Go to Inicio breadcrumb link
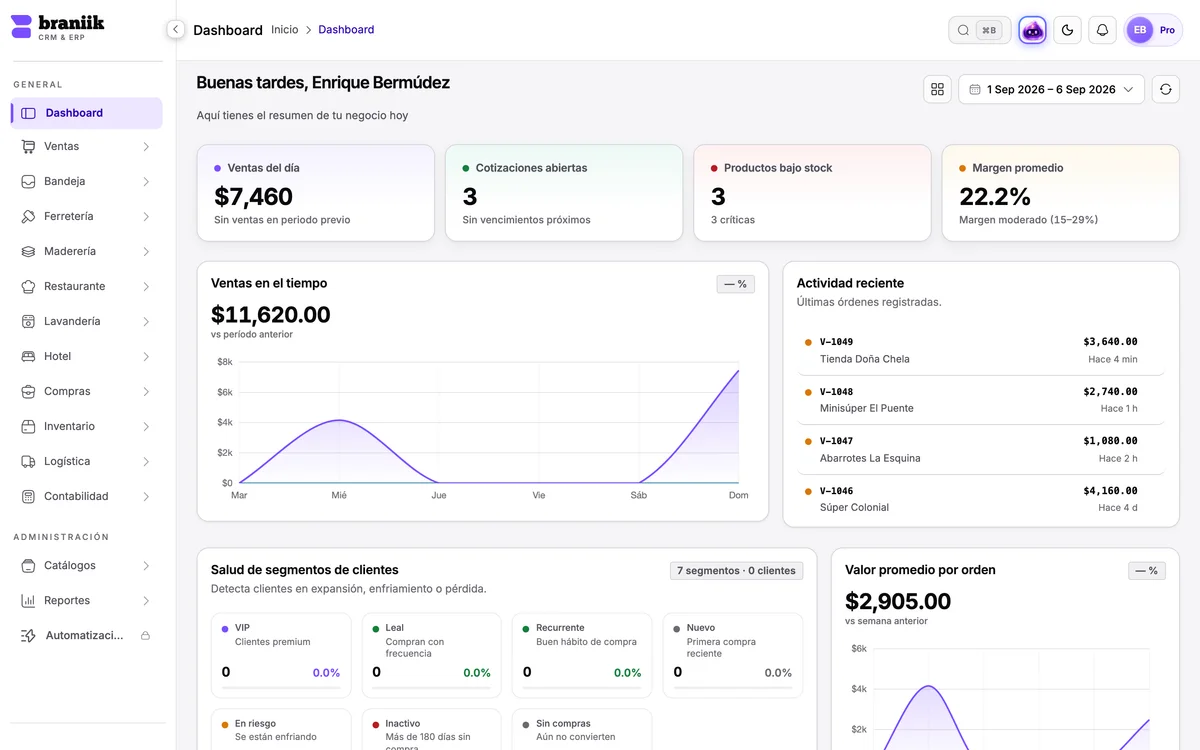This screenshot has height=750, width=1200. pos(285,30)
